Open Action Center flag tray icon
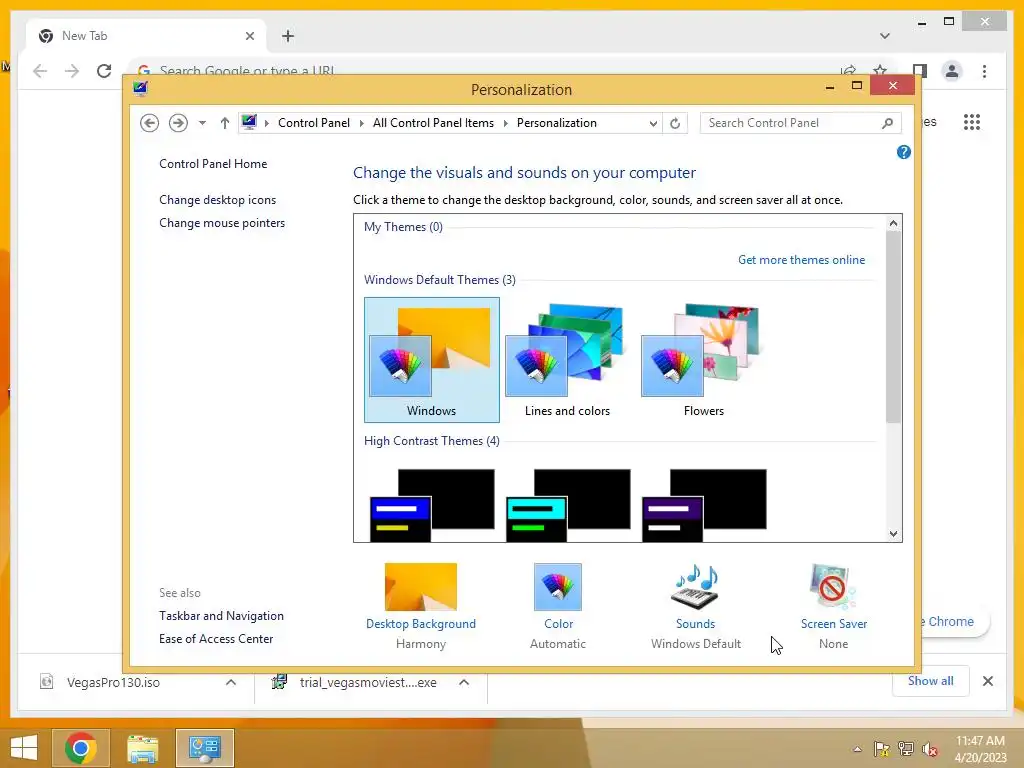This screenshot has width=1024, height=768. click(x=882, y=749)
